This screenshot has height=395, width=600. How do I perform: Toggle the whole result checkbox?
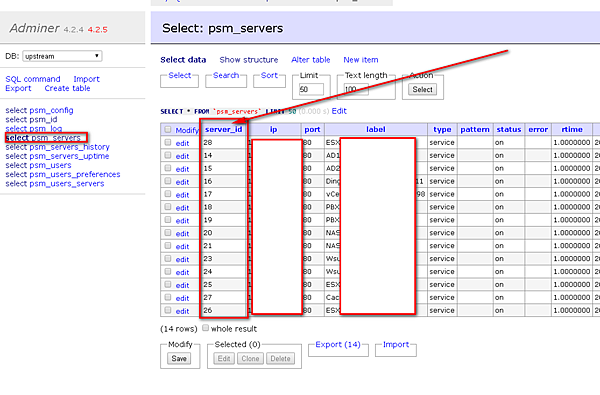click(205, 328)
